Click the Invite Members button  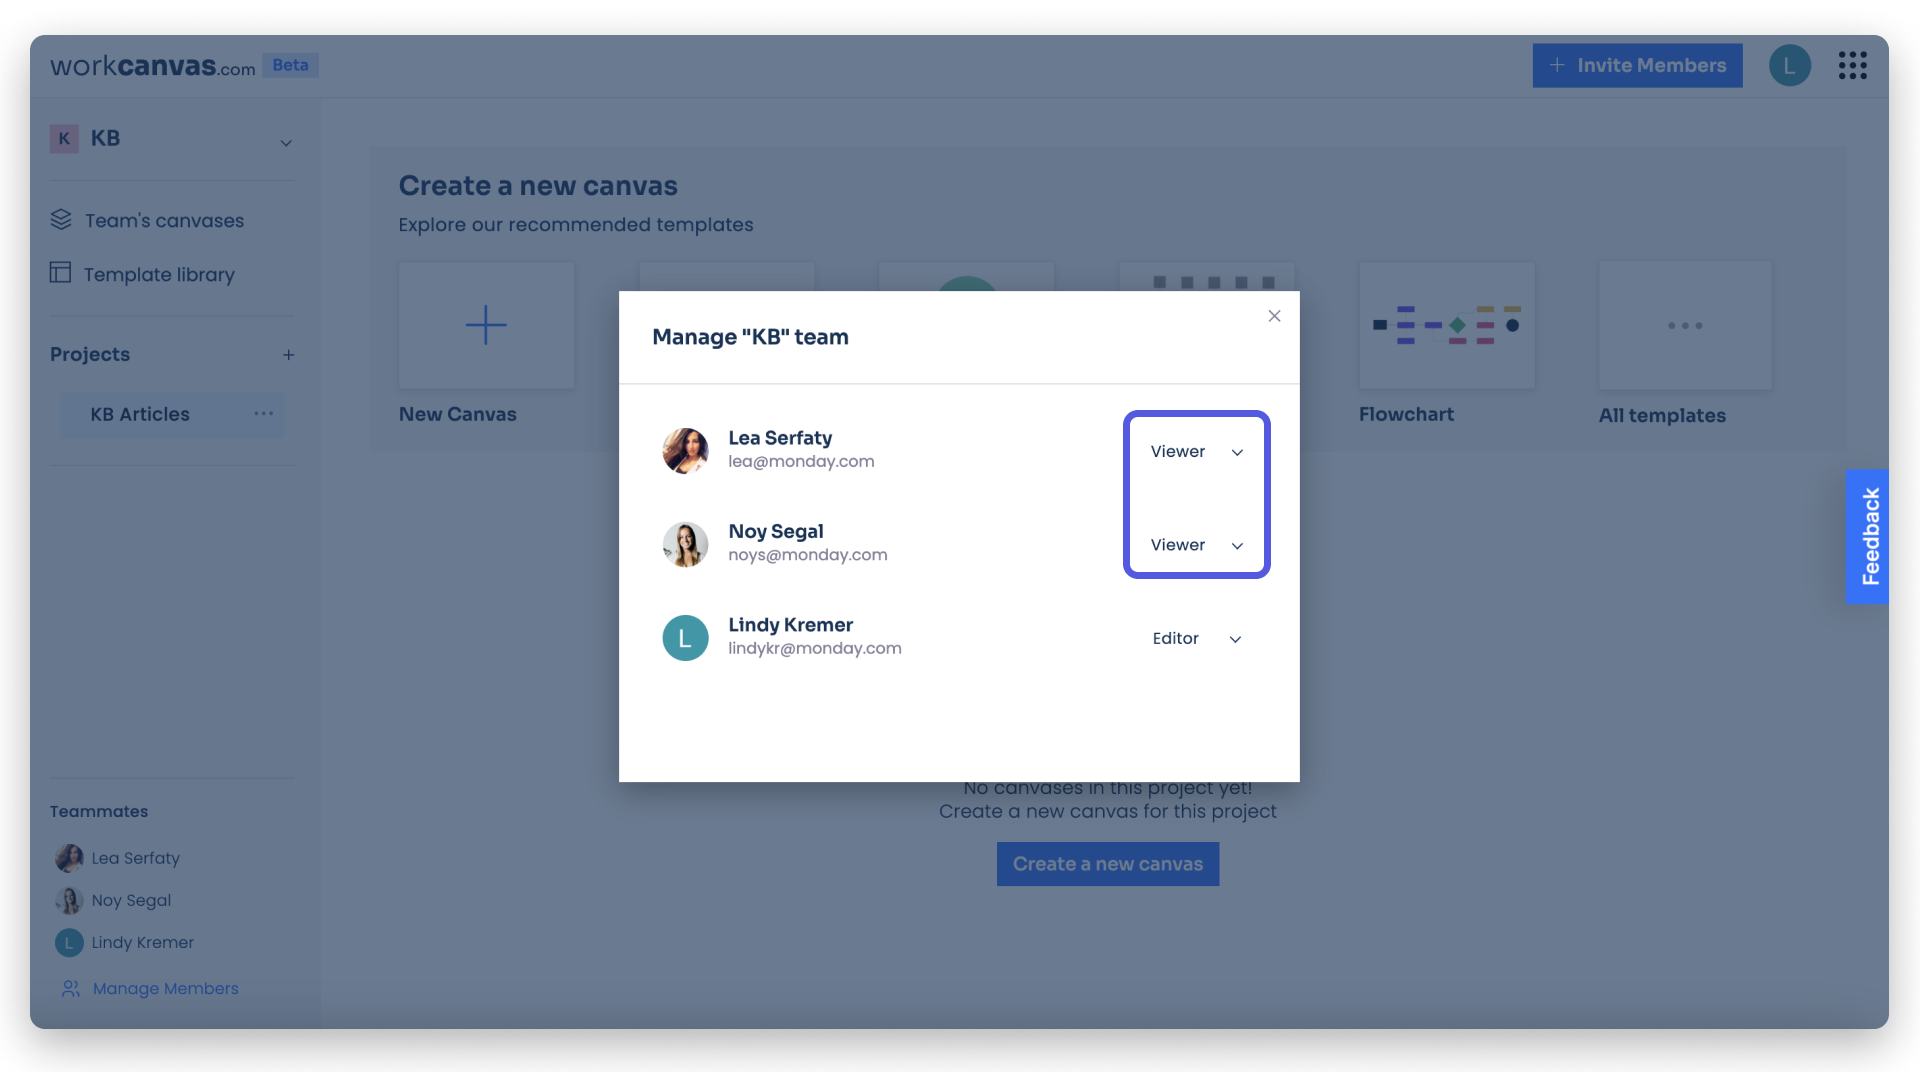(1637, 65)
